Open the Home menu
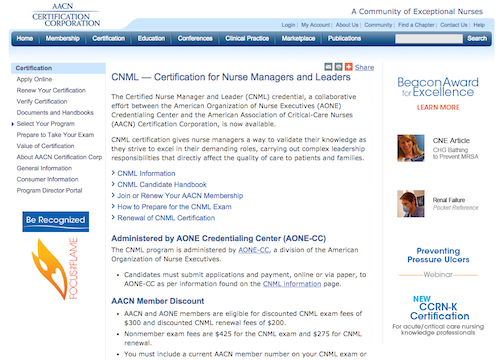Screen dimensions: 500x360 [25, 38]
